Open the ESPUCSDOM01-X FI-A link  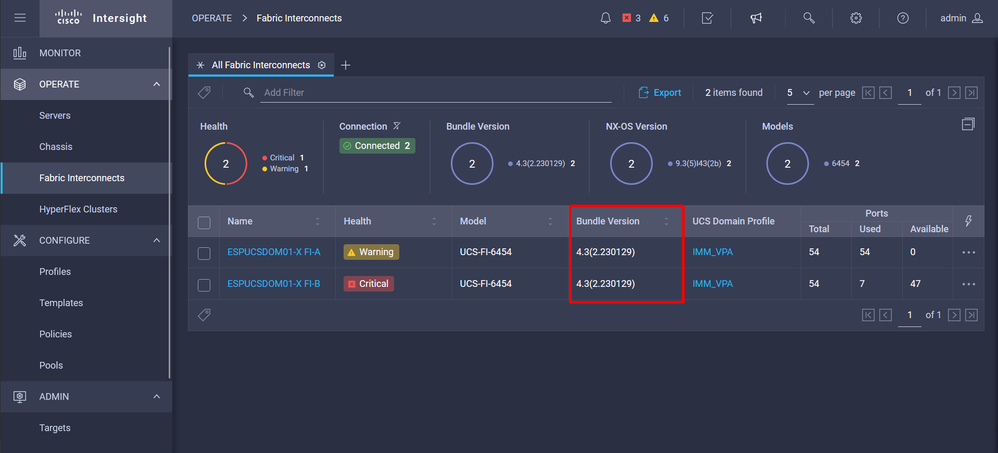click(274, 252)
